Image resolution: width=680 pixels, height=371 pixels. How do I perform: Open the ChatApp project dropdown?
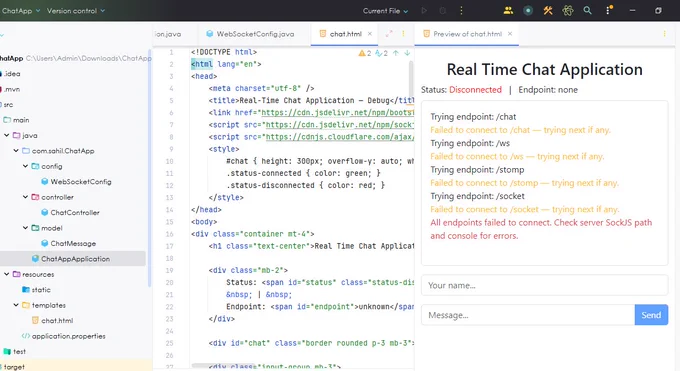tap(20, 11)
